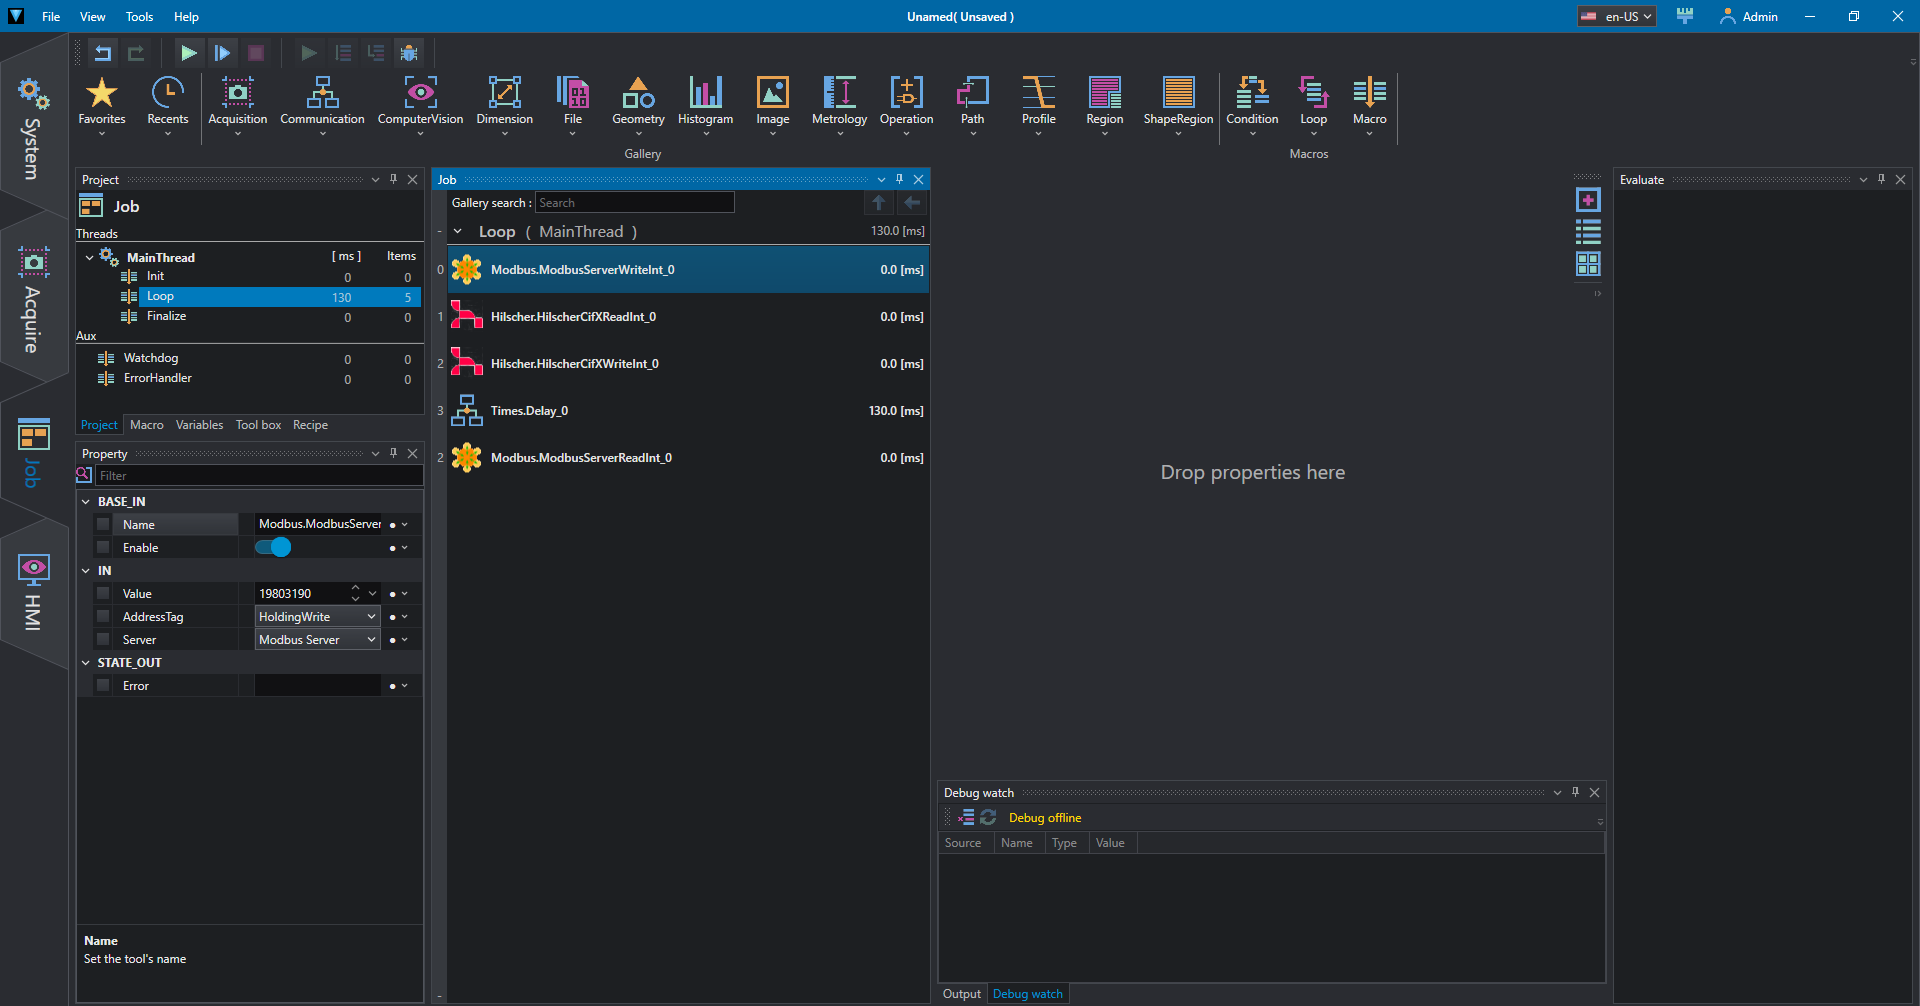
Task: Switch to the Variables tab
Action: click(199, 425)
